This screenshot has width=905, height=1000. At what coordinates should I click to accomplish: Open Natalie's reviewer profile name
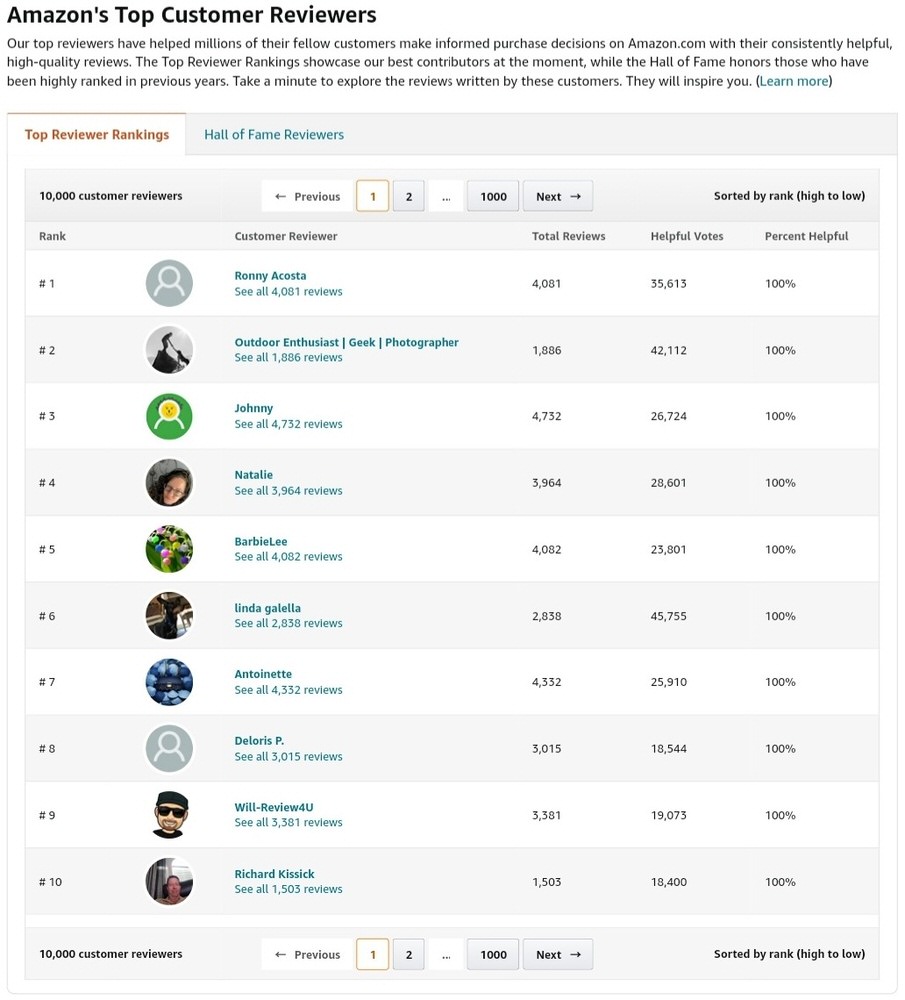pyautogui.click(x=253, y=474)
